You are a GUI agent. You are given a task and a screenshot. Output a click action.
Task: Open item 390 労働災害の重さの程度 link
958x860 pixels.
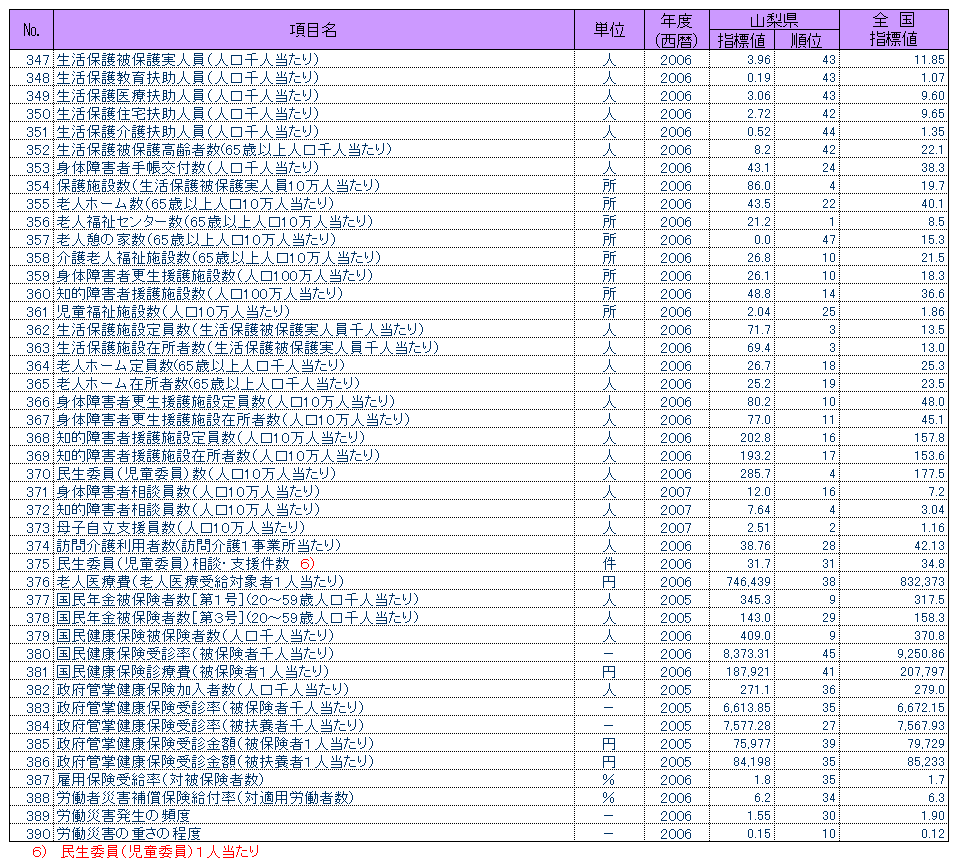tap(128, 834)
